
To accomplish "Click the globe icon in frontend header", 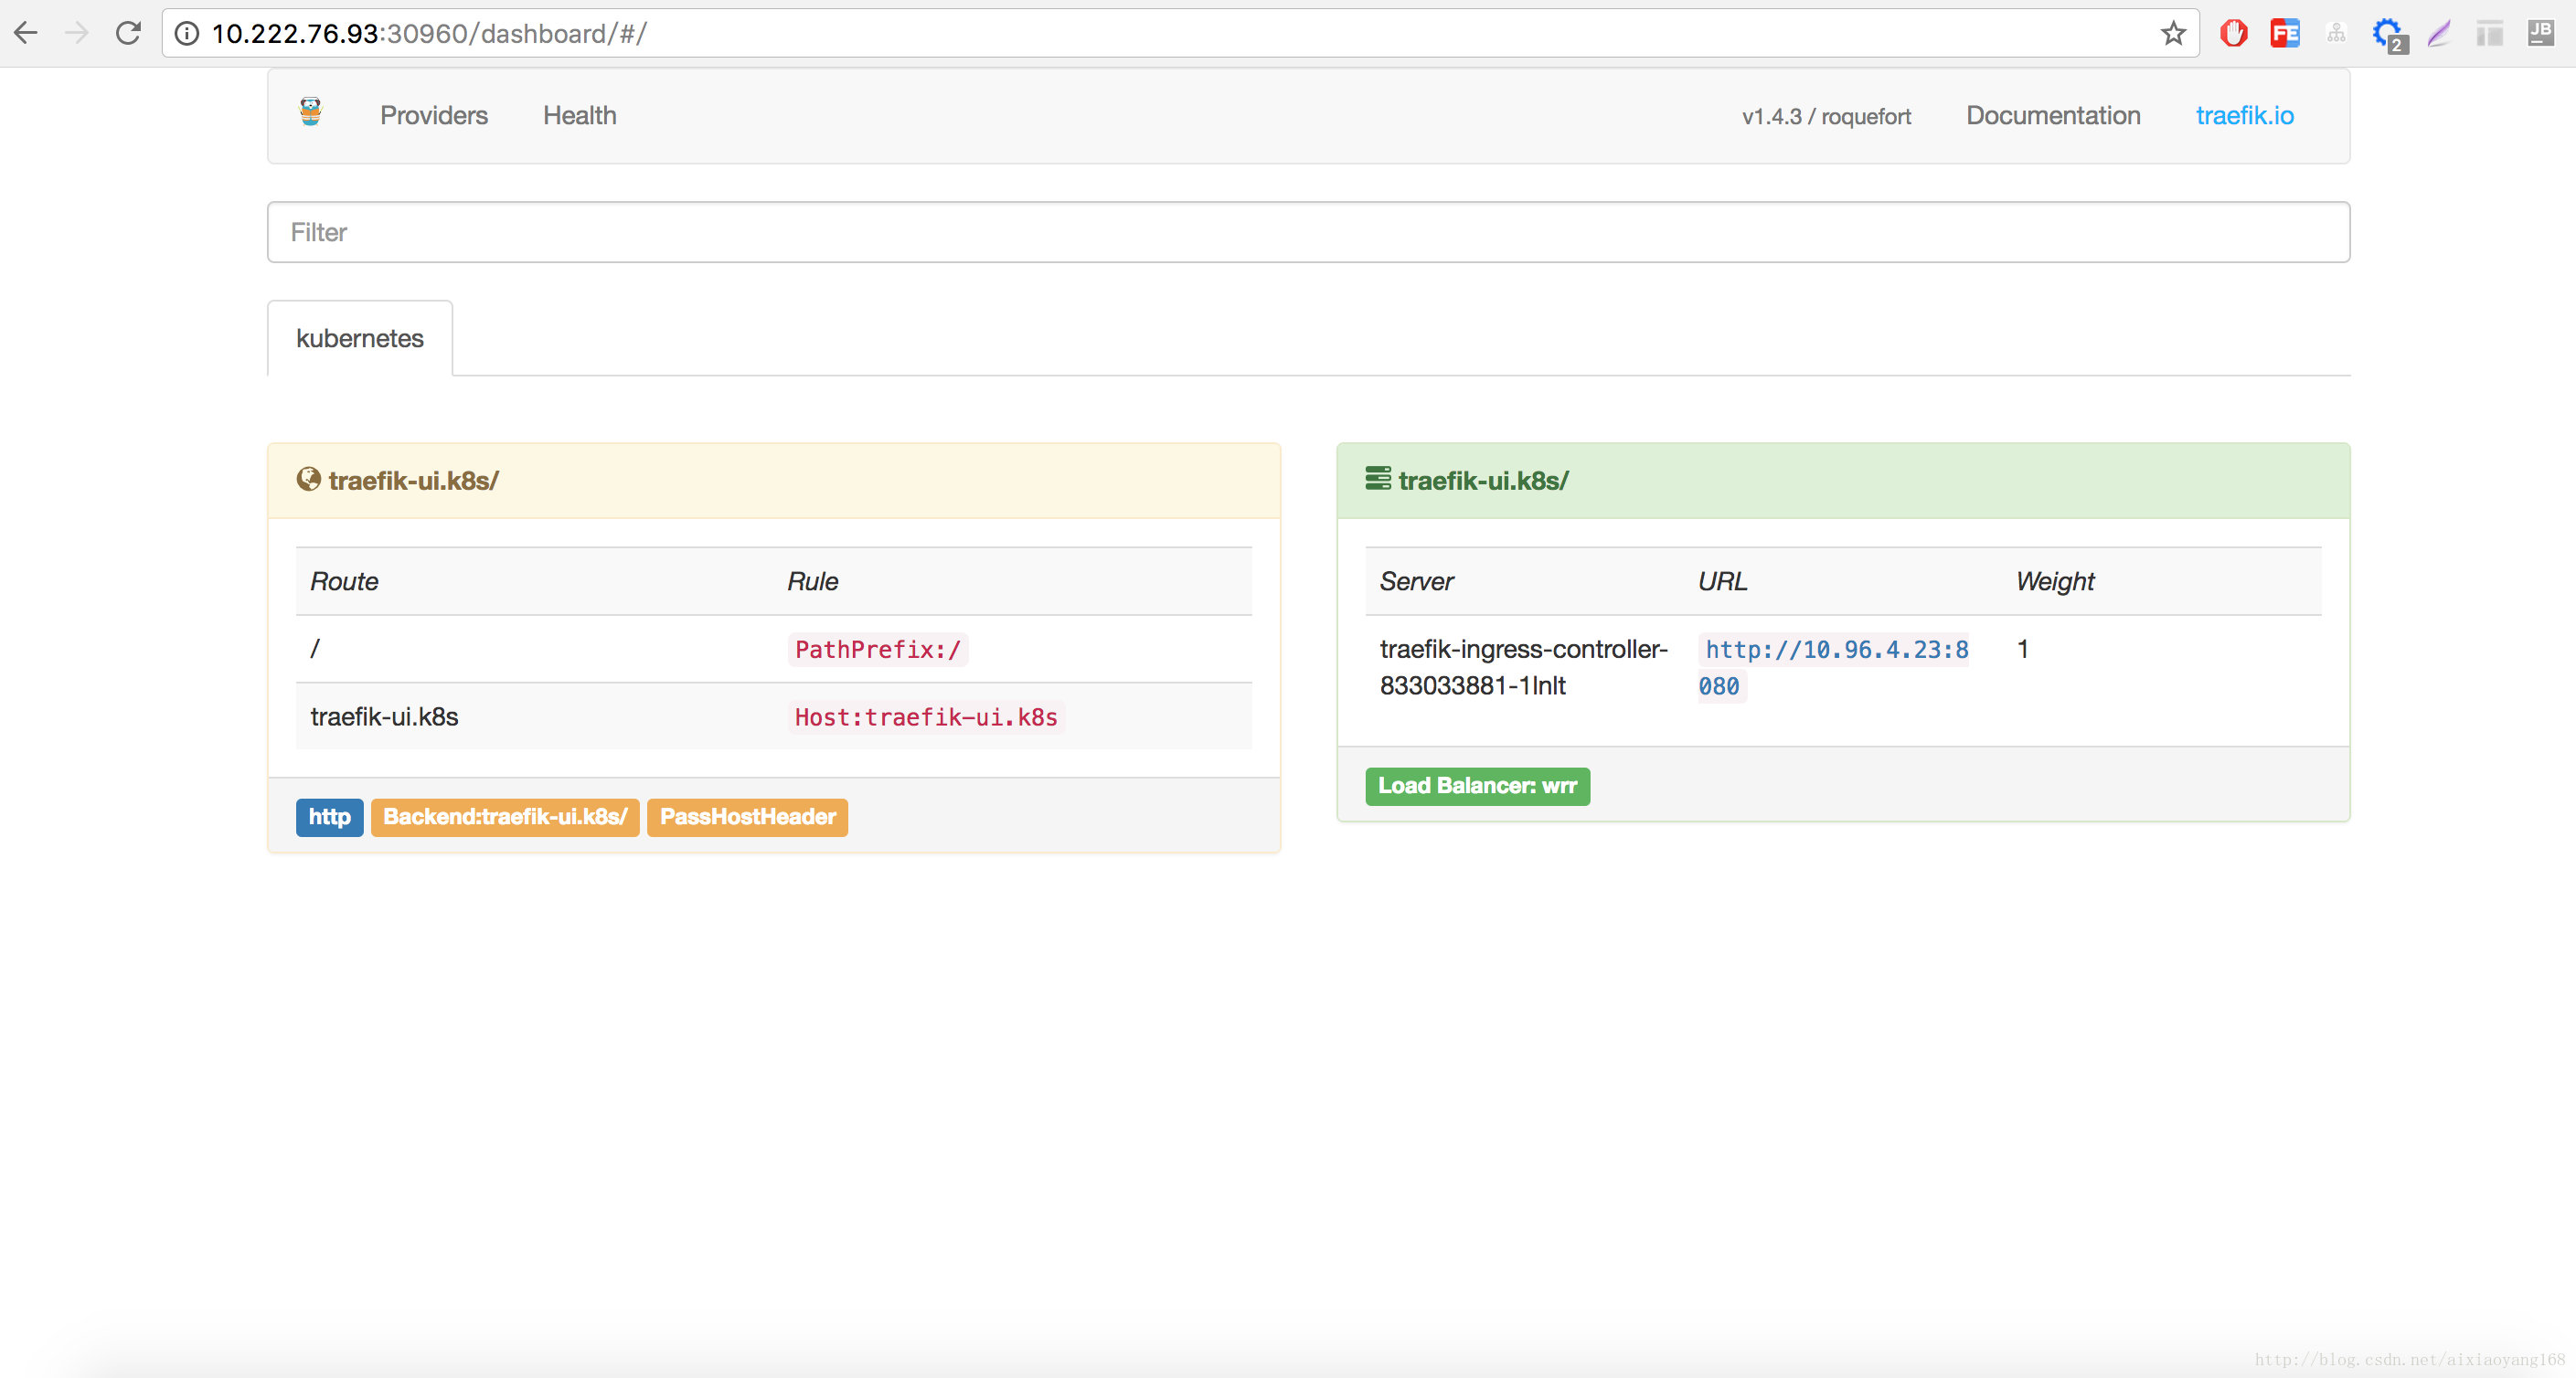I will (x=308, y=479).
